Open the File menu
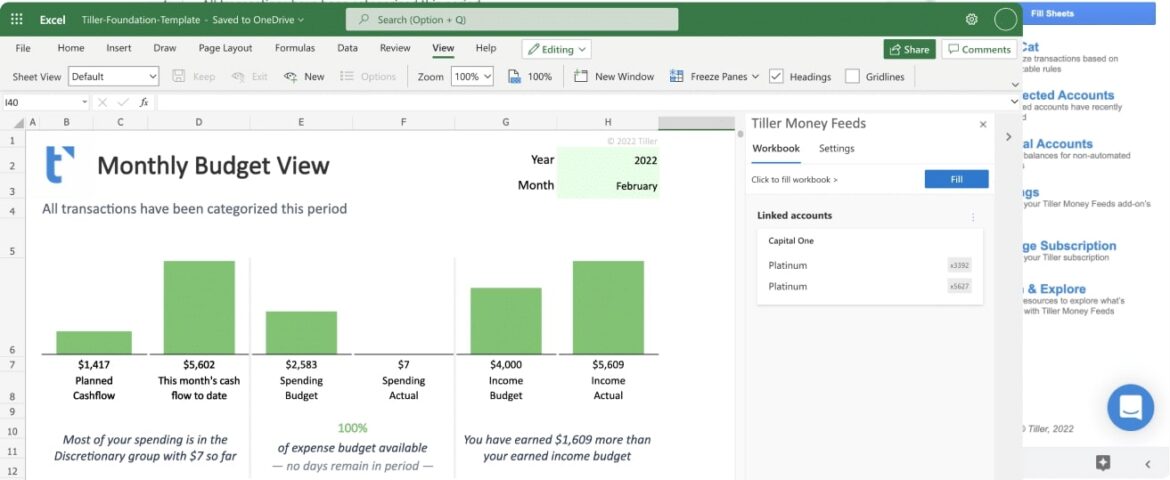This screenshot has height=480, width=1170. 23,48
